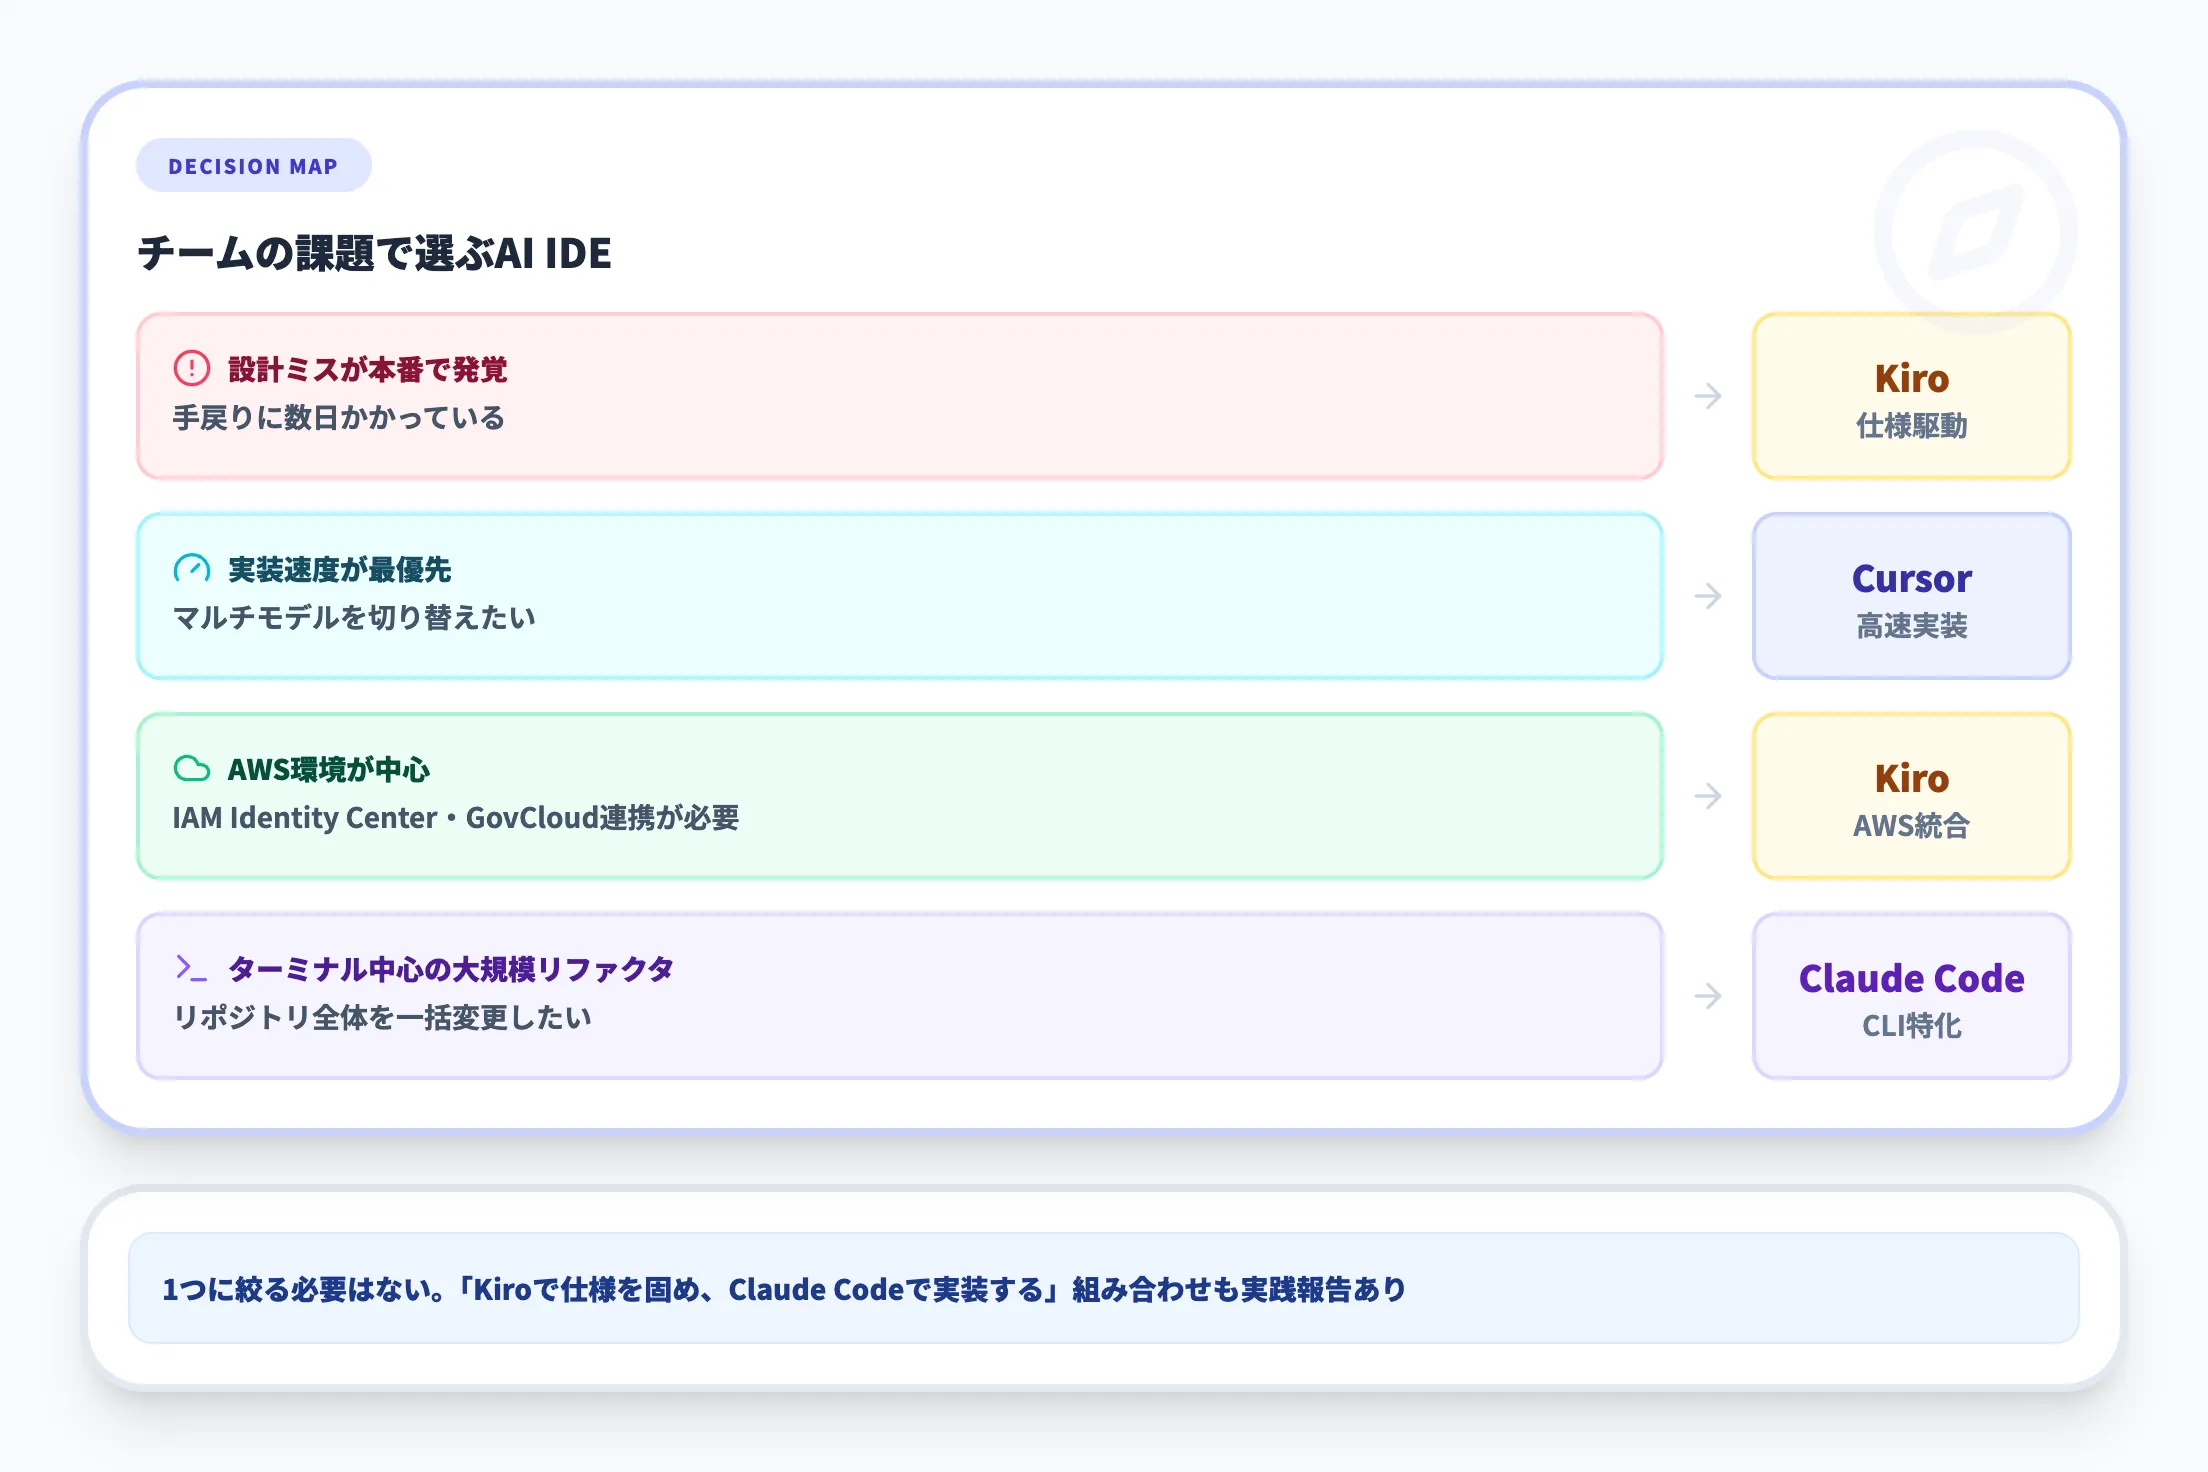Screen dimensions: 2208x1472
Task: Click the DECISION MAP badge
Action: point(253,166)
